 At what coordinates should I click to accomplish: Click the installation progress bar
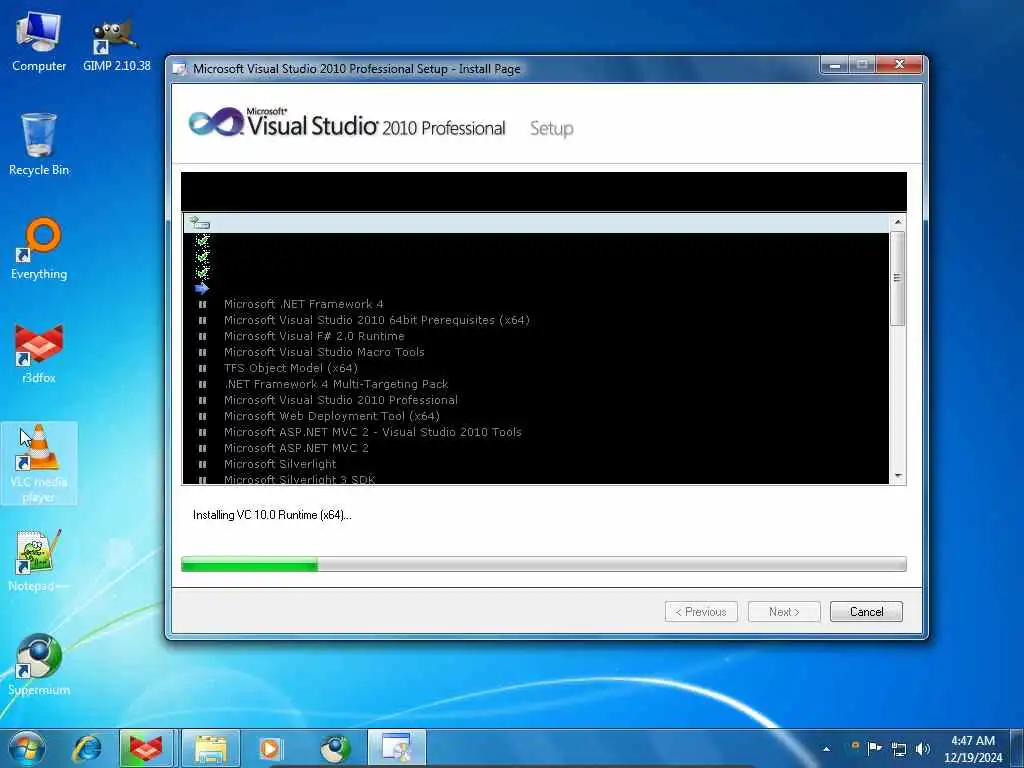coord(543,564)
